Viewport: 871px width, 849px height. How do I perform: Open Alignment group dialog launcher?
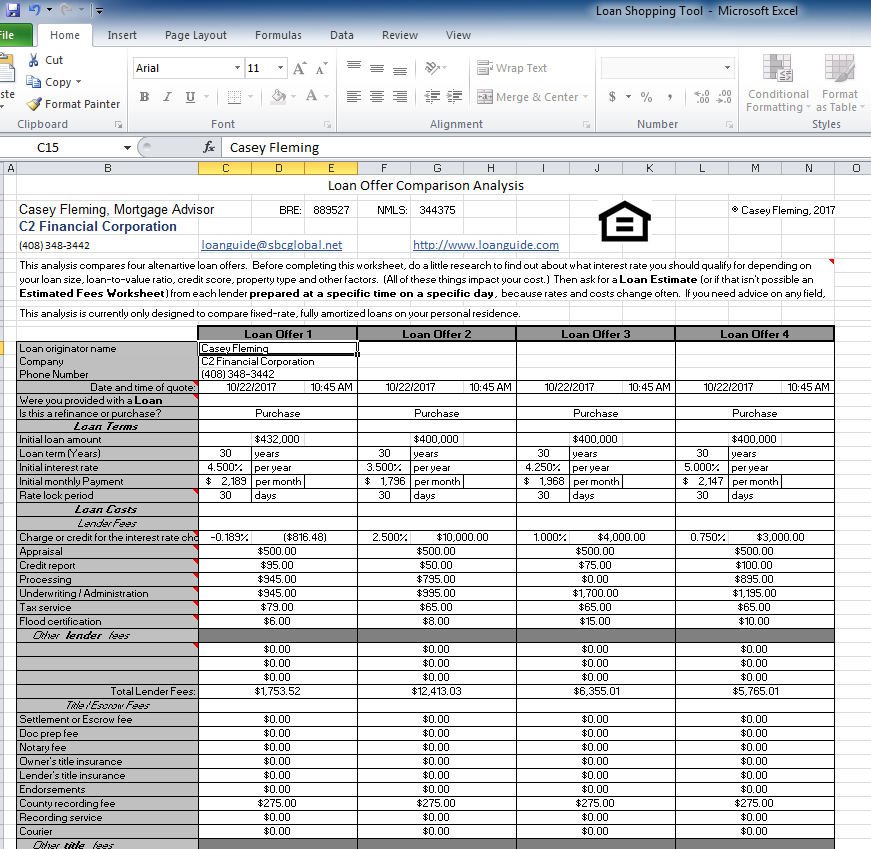coord(586,124)
